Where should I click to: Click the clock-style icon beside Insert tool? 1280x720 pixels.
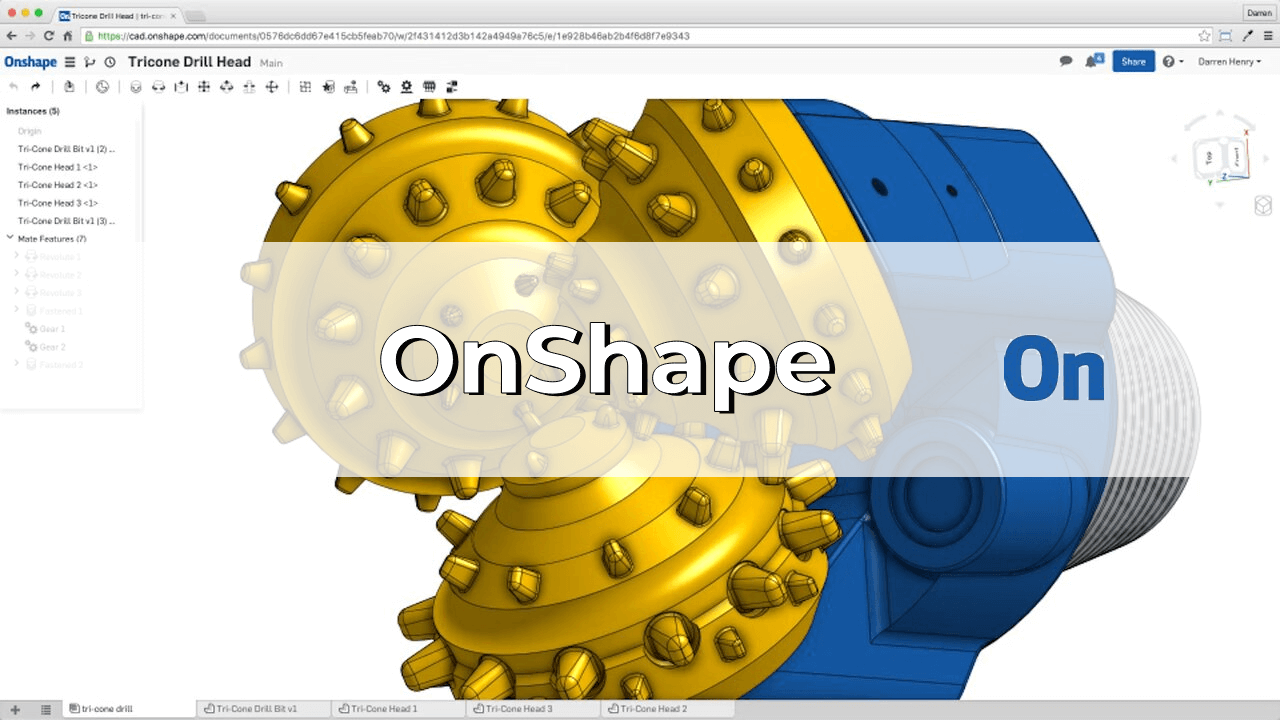[102, 87]
